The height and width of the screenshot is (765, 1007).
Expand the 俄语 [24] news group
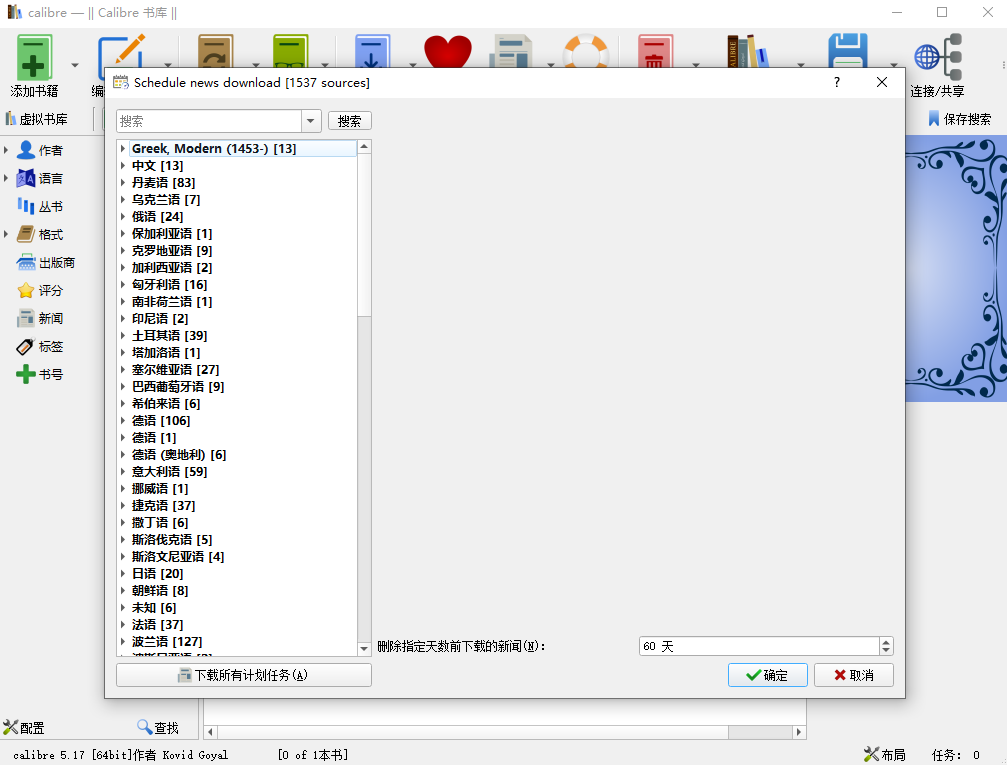coord(123,216)
